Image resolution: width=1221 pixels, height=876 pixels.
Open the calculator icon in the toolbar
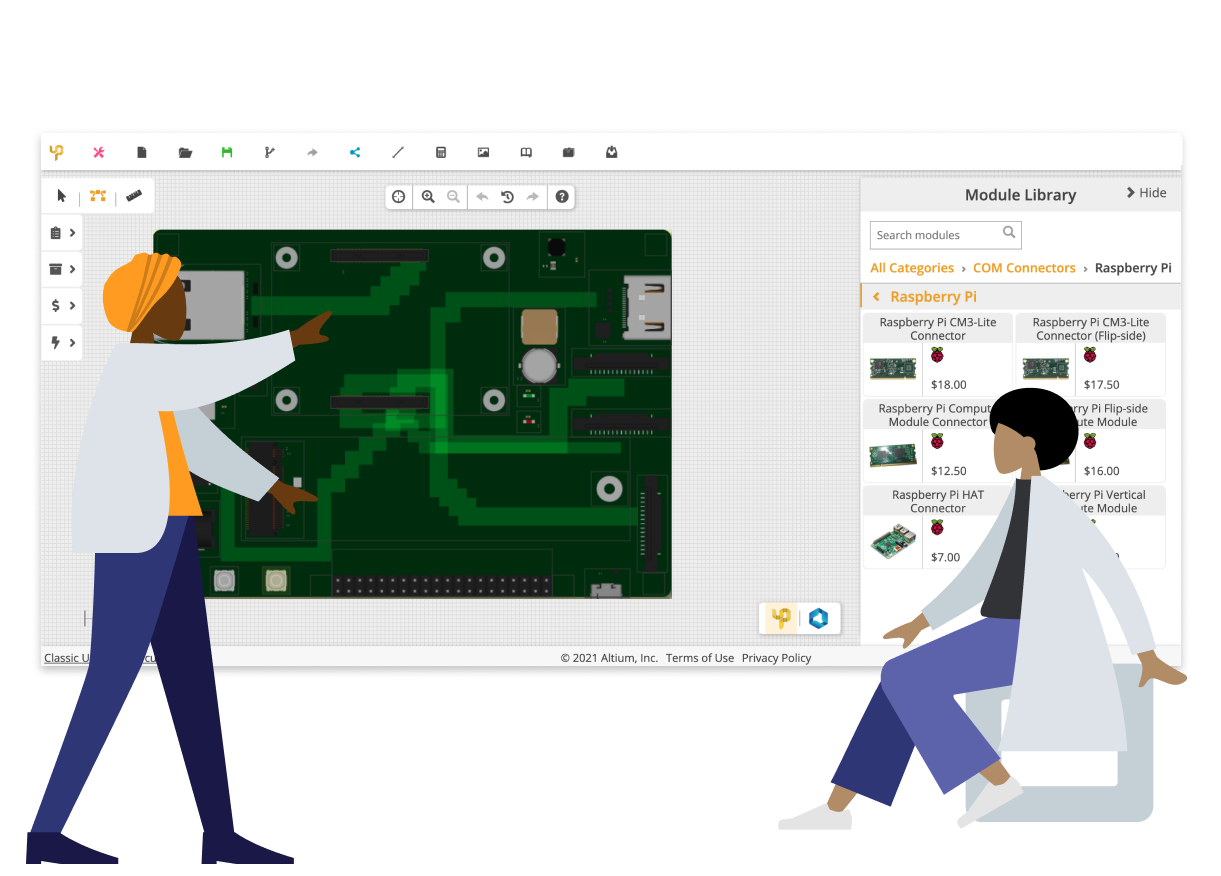coord(440,152)
